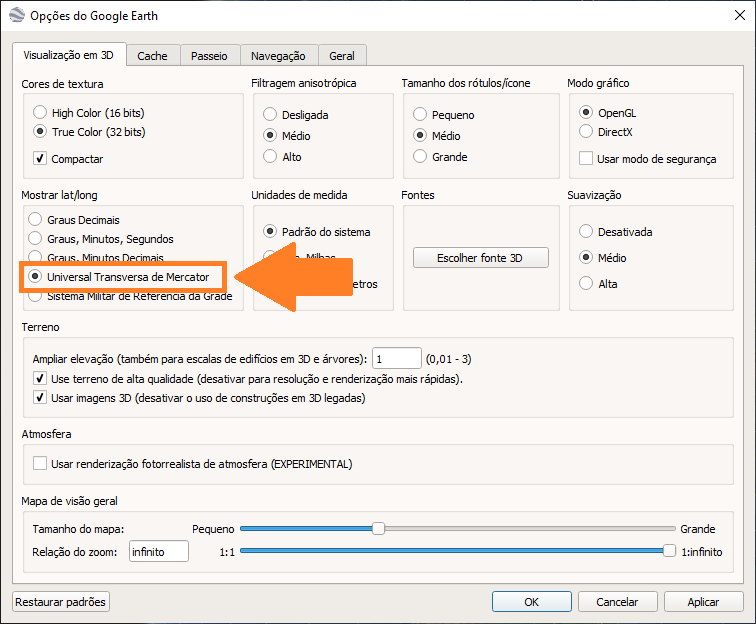The height and width of the screenshot is (624, 756).
Task: Open the Passeio tab
Action: 209,56
